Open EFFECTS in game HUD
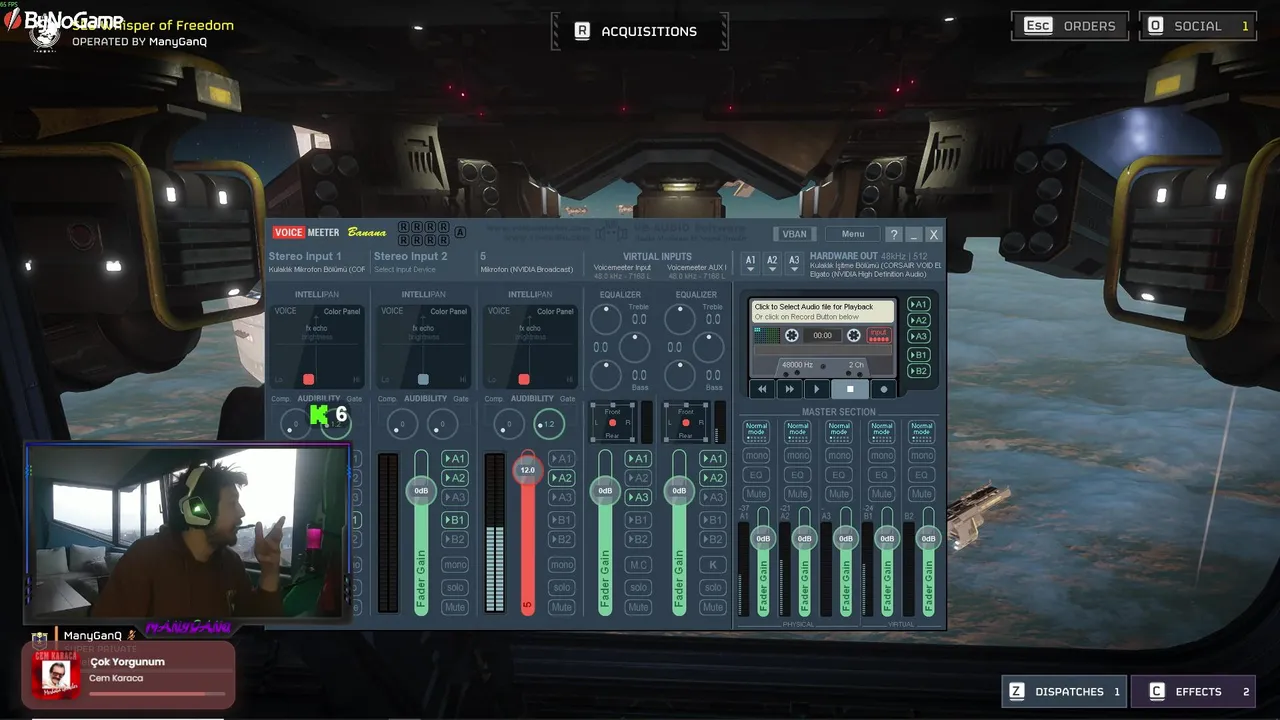Viewport: 1280px width, 720px height. tap(1194, 691)
